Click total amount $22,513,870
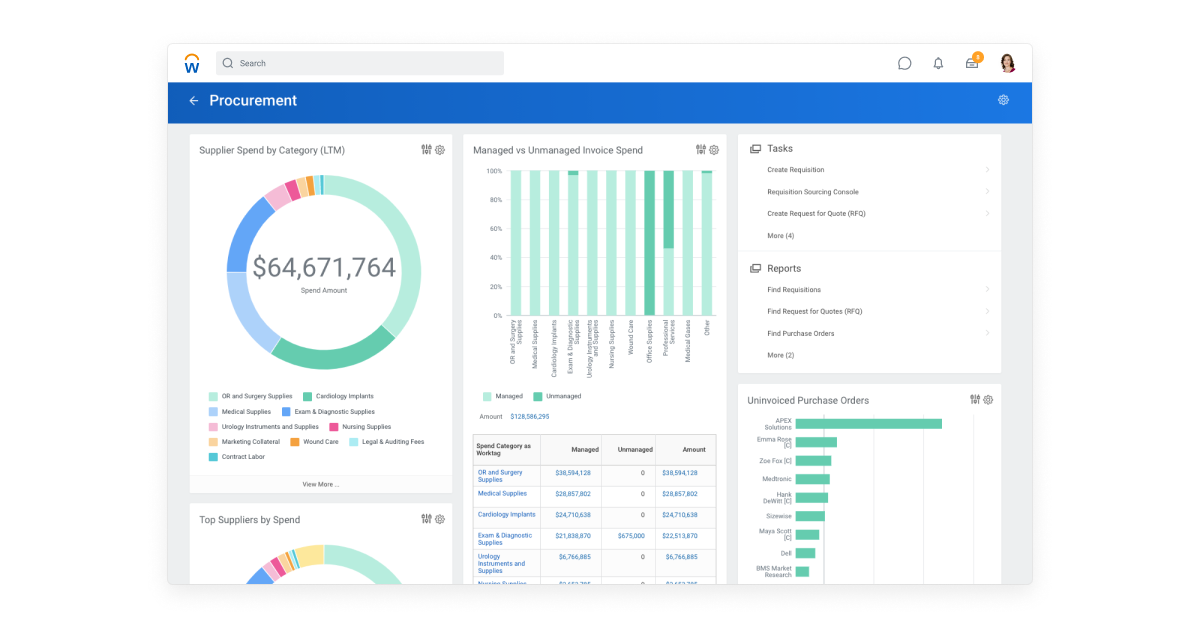 pos(680,536)
